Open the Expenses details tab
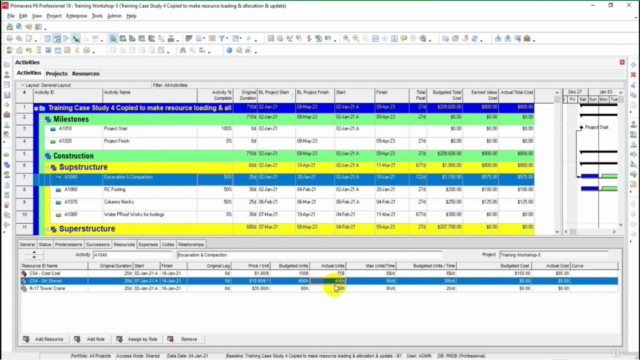The image size is (640, 360). (x=148, y=244)
